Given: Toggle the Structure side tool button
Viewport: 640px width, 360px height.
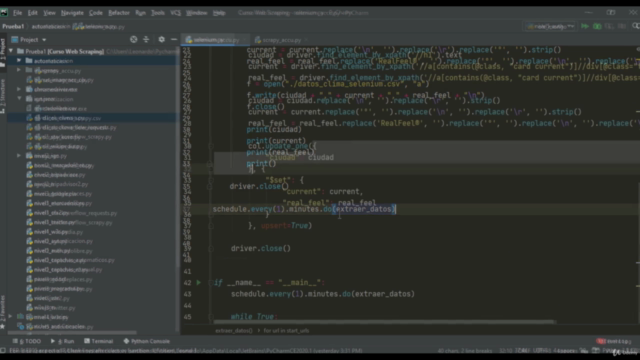Looking at the screenshot, I should pos(3,96).
